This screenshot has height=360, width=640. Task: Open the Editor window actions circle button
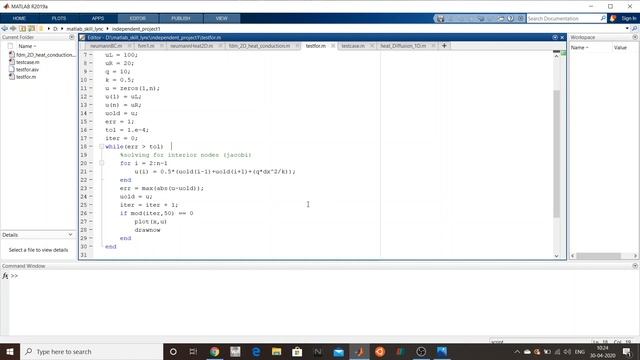point(555,37)
